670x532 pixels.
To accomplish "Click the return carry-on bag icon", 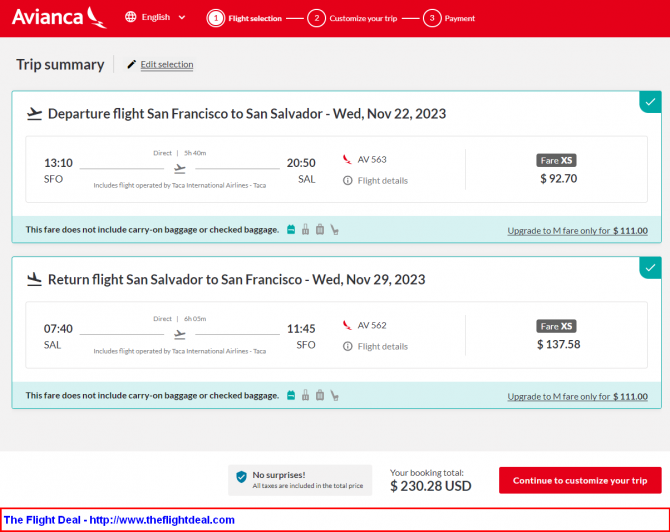I will [x=306, y=395].
